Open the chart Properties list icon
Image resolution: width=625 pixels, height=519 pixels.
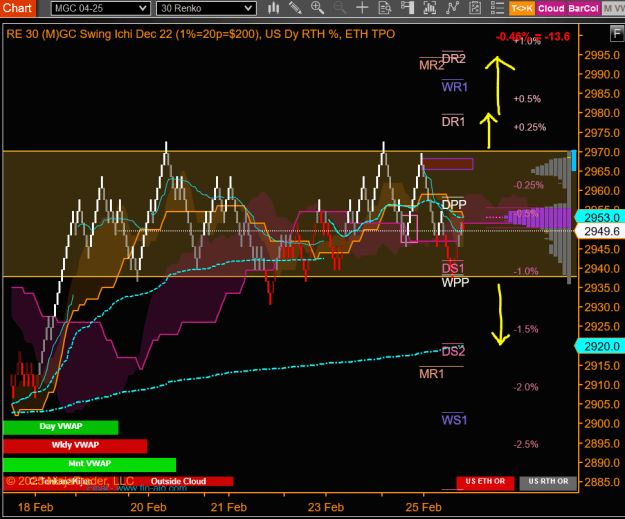pos(497,8)
